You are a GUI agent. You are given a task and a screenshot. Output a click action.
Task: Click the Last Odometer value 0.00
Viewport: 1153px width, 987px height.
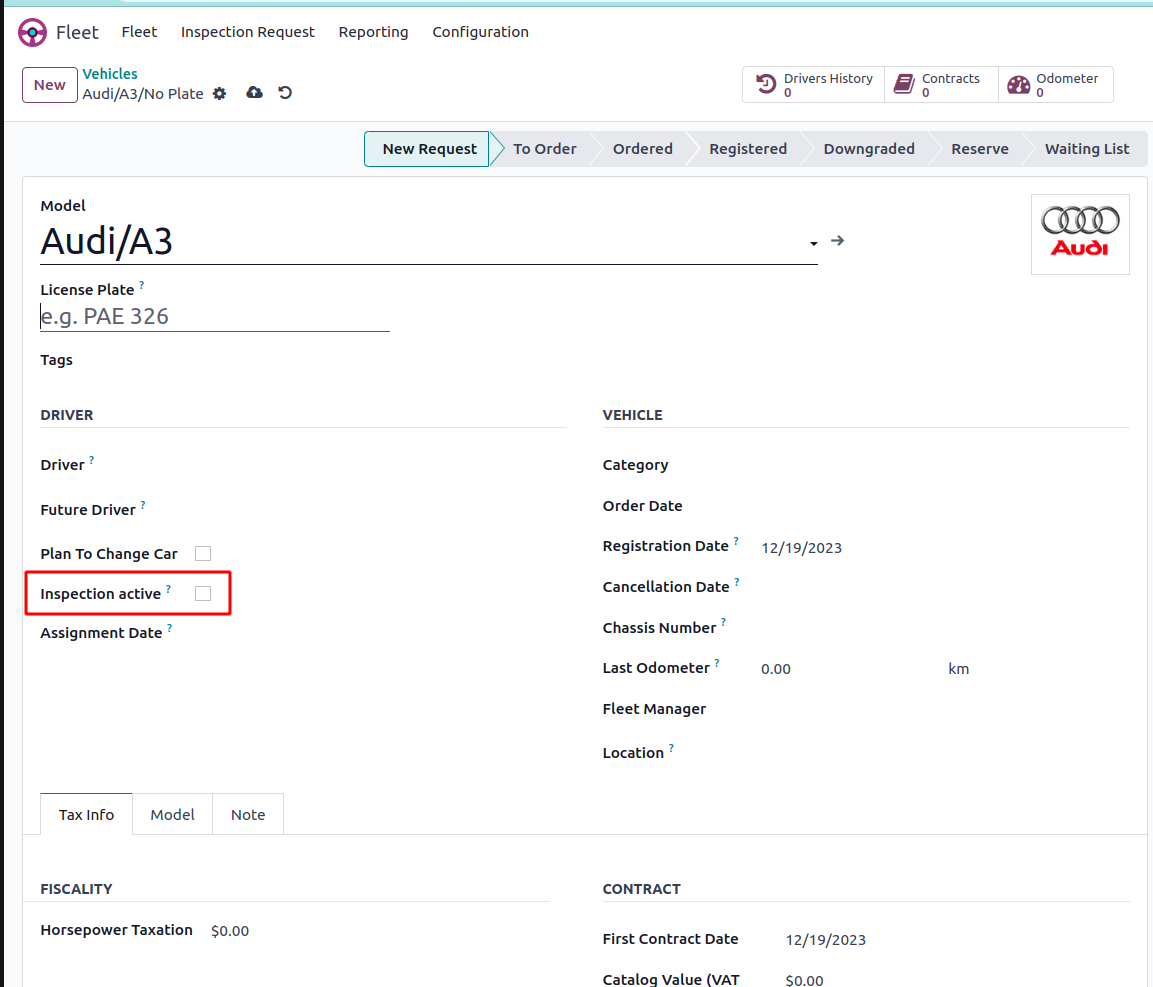[776, 669]
